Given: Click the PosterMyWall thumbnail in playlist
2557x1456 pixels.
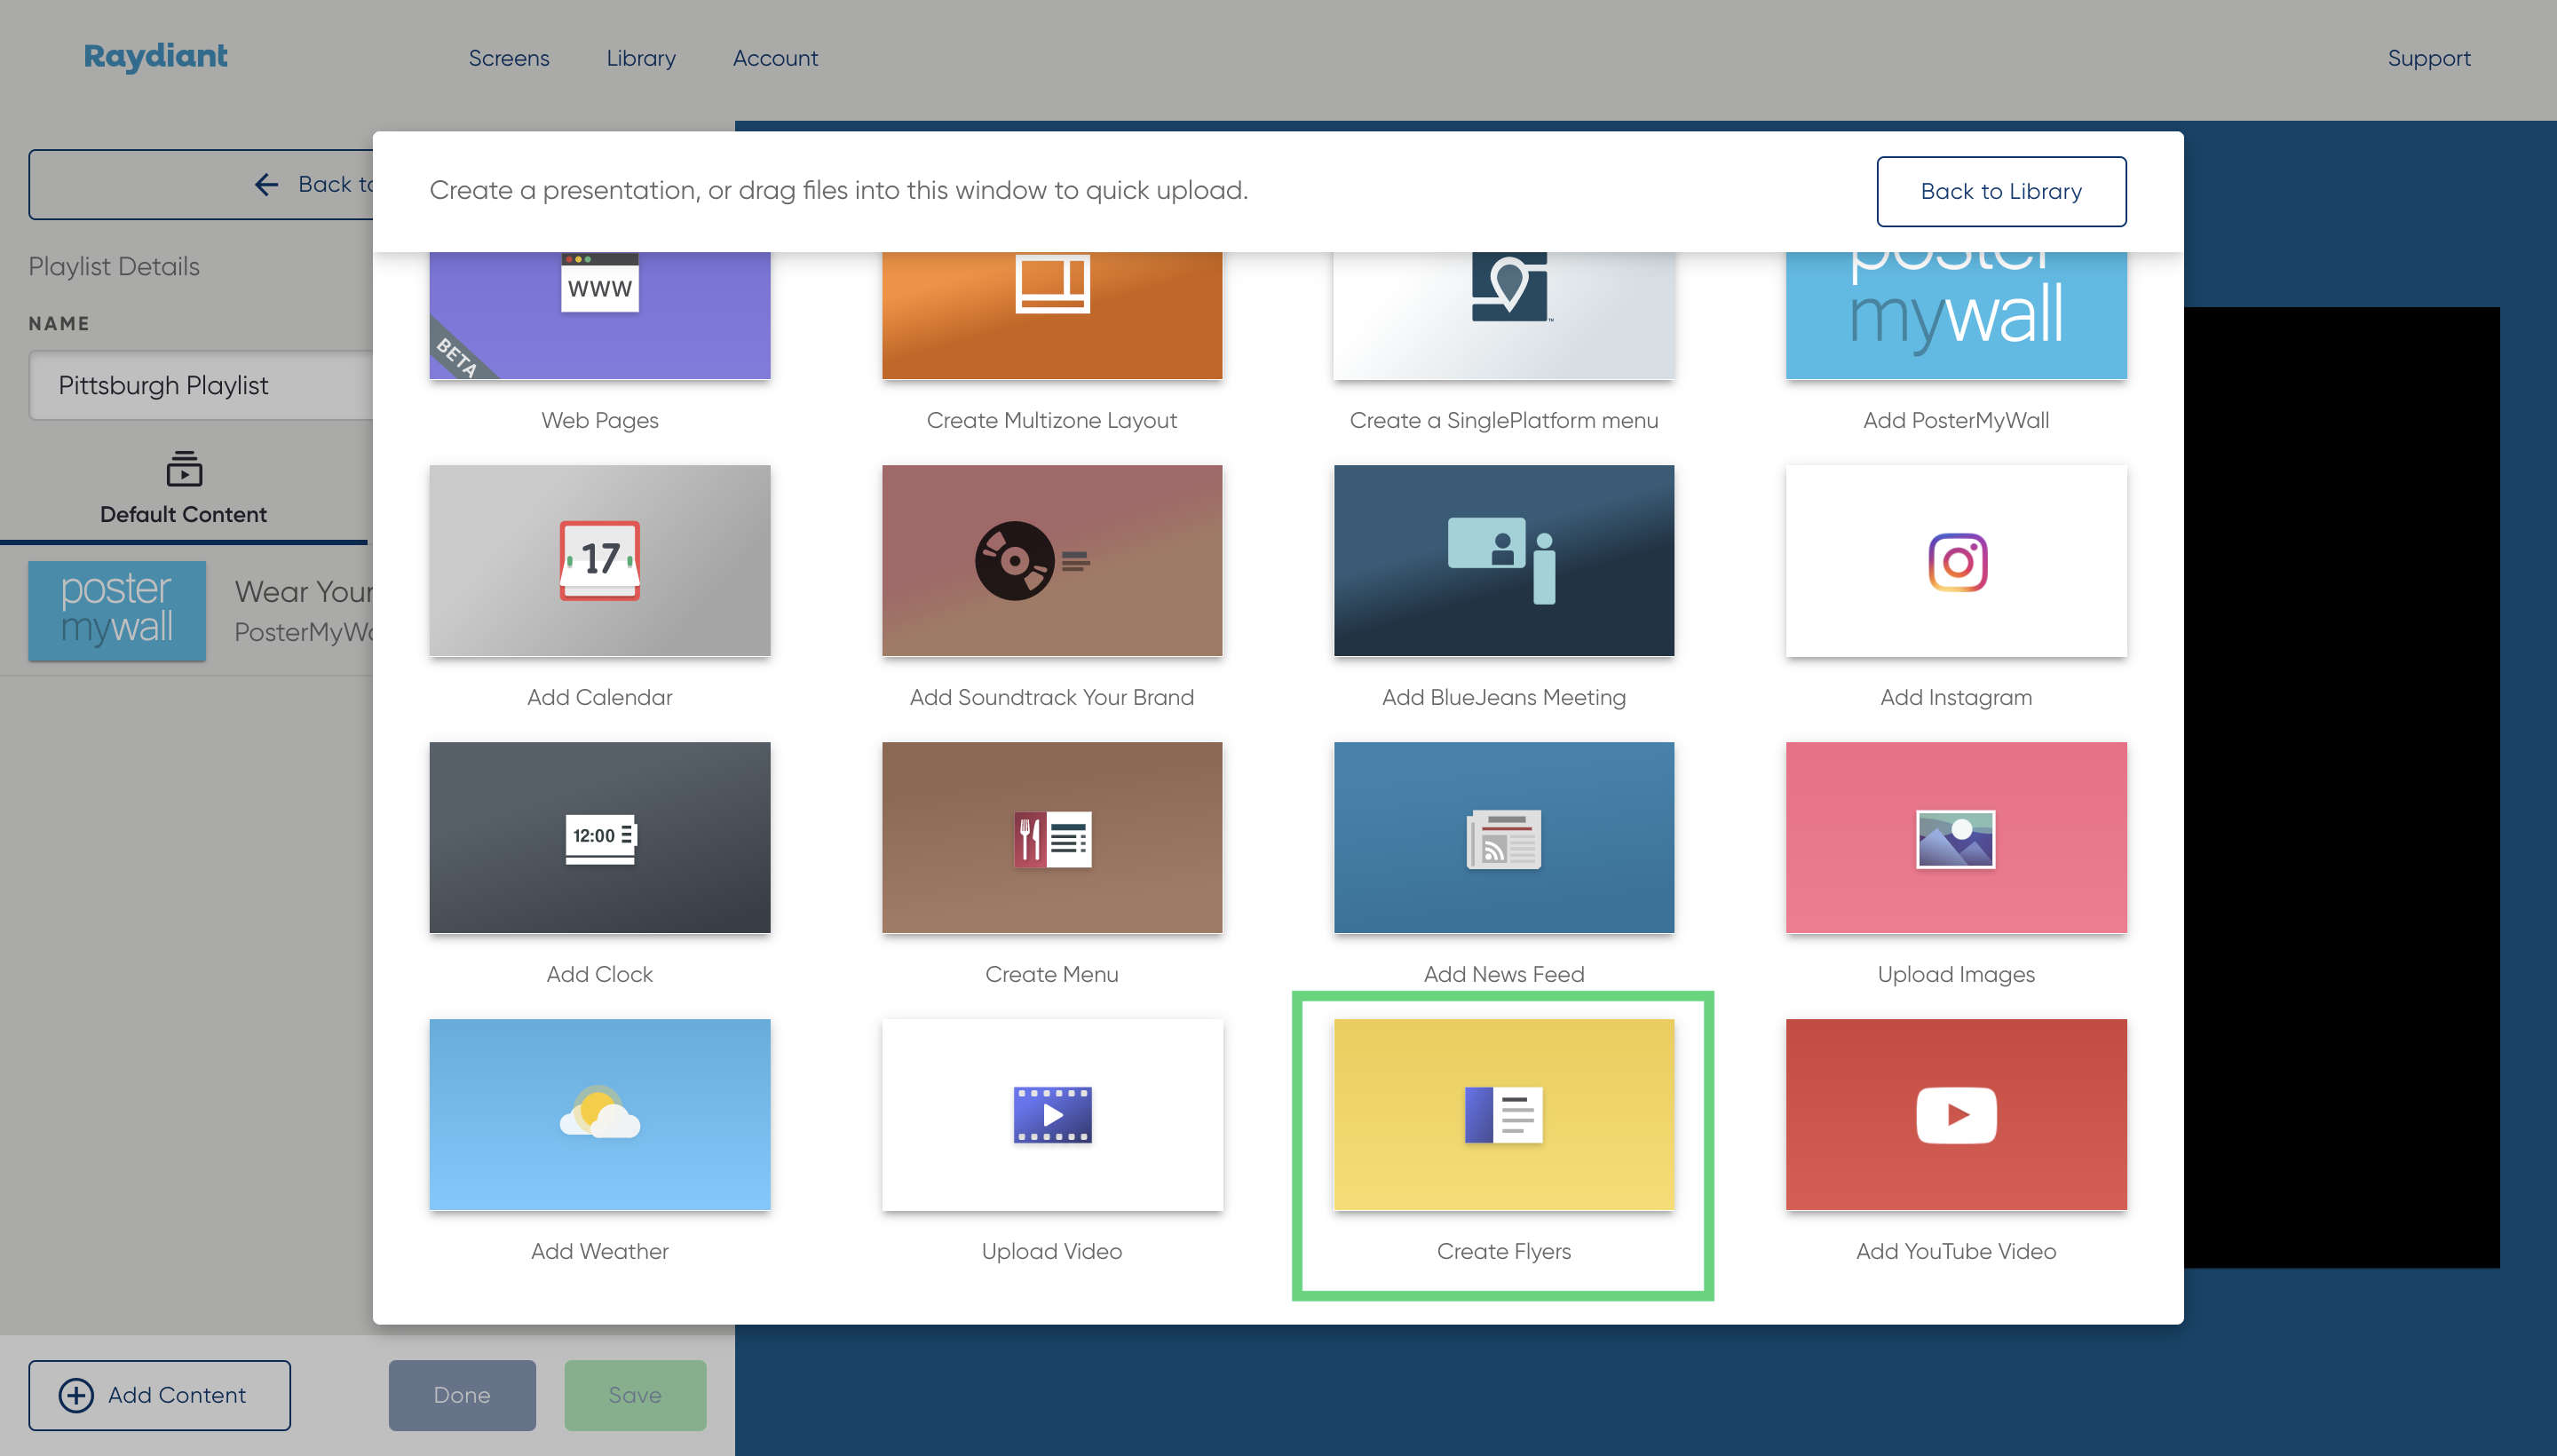Looking at the screenshot, I should 117,610.
